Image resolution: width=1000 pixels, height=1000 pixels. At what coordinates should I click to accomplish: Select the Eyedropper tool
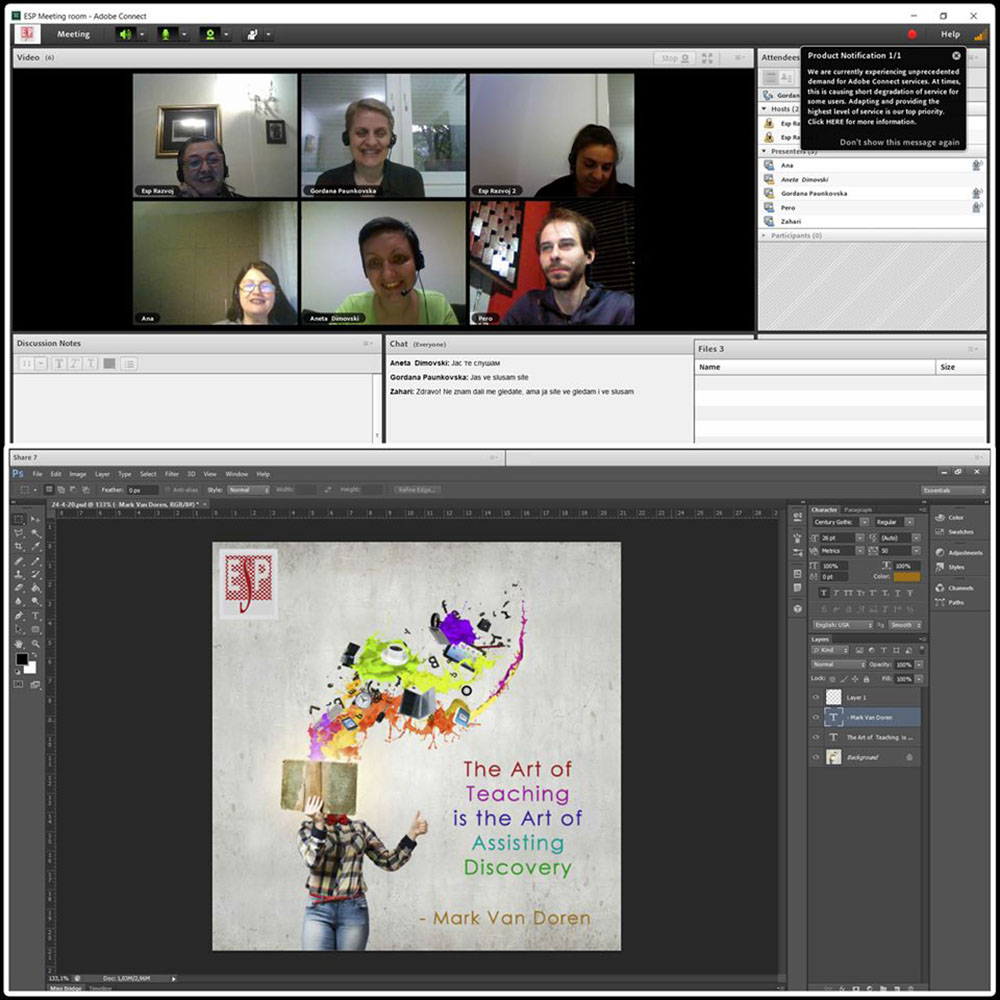click(36, 547)
